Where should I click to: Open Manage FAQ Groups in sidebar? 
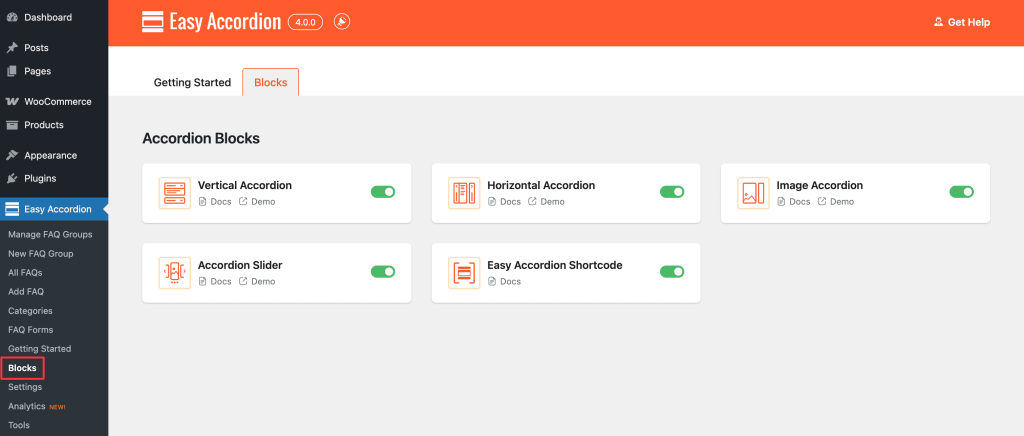[50, 234]
